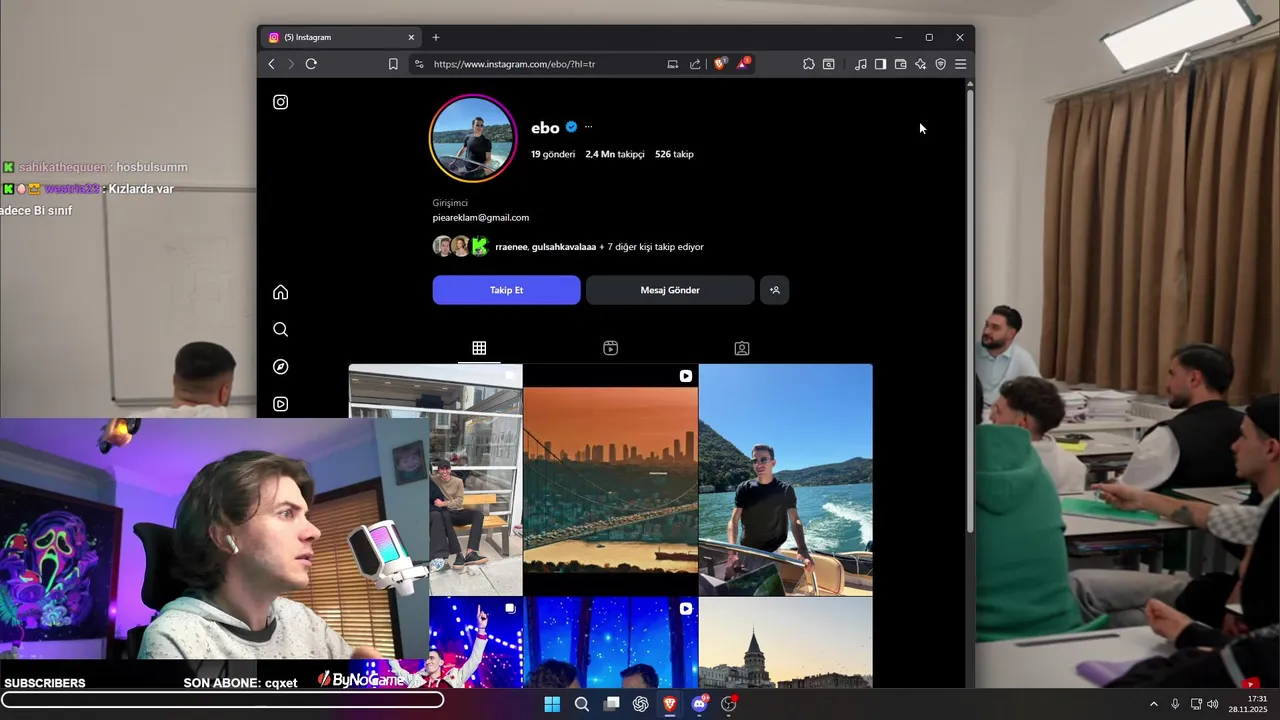This screenshot has height=720, width=1280.
Task: Open Brave Rewards triangle icon
Action: [743, 64]
